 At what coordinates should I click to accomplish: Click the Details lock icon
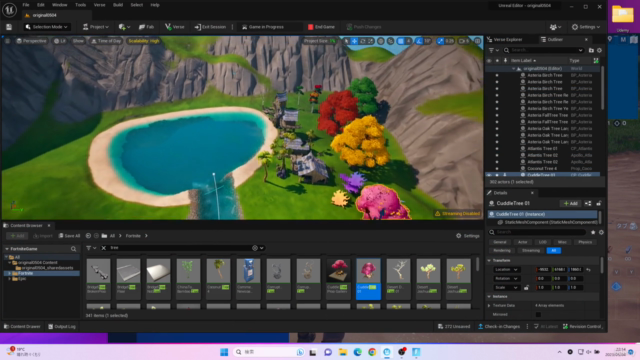[x=599, y=203]
